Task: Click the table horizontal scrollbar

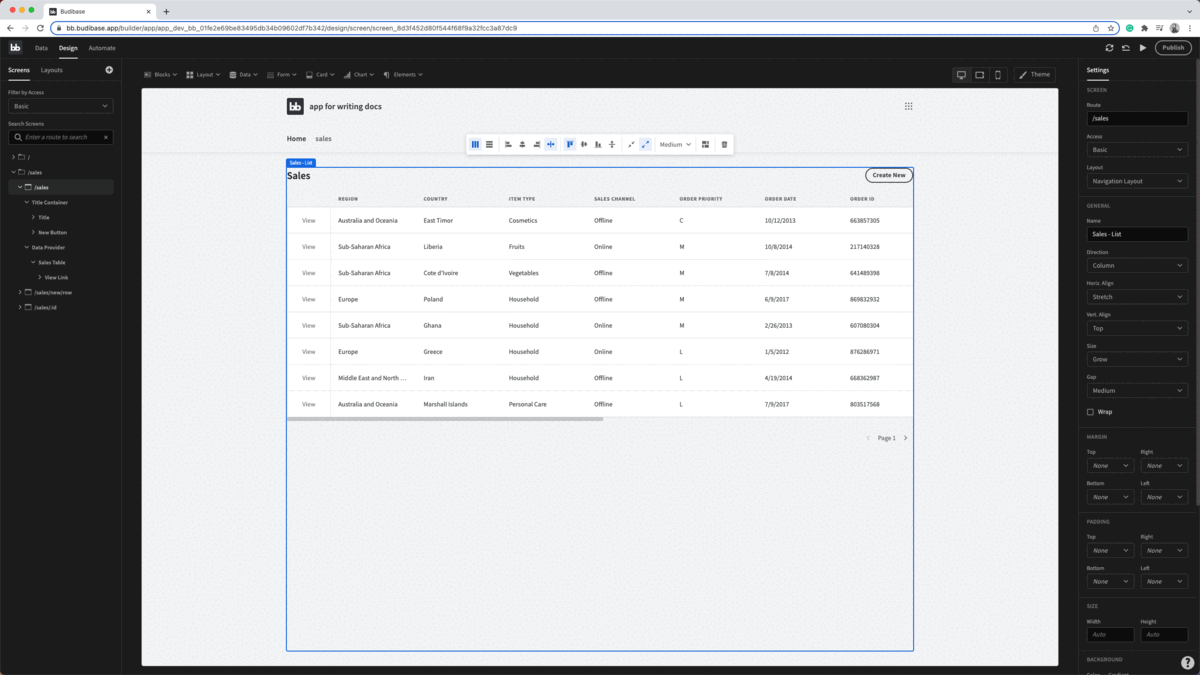Action: coord(445,419)
